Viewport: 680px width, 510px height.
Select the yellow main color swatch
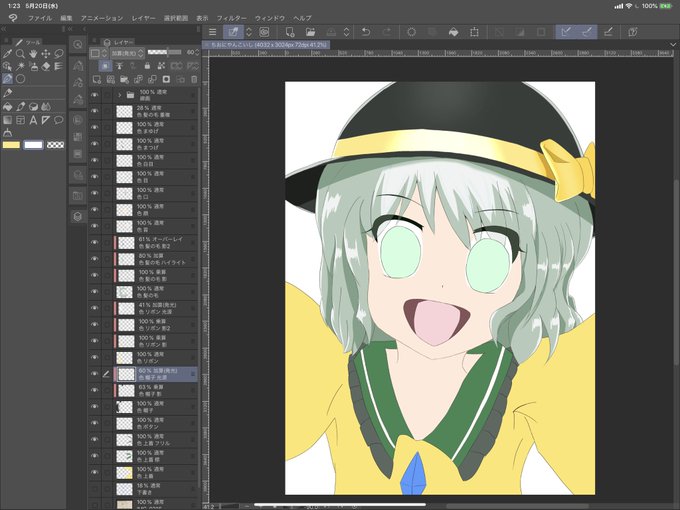click(x=11, y=145)
